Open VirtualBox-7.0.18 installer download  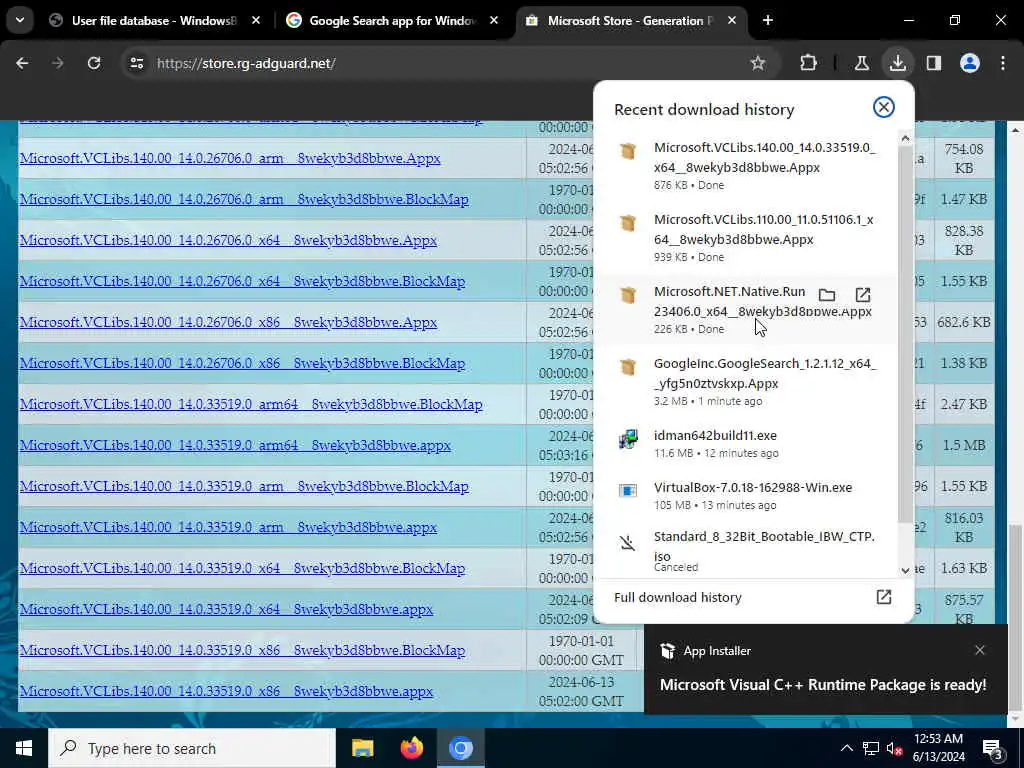tap(748, 496)
